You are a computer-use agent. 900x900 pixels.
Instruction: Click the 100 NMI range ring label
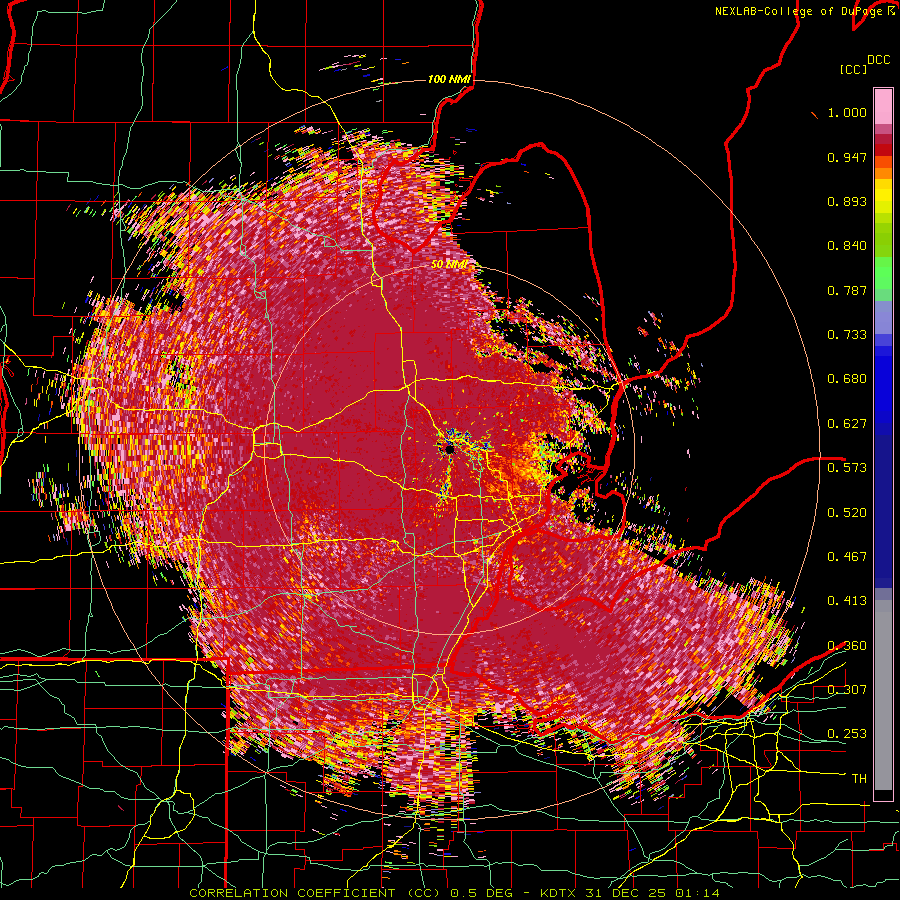pos(450,79)
